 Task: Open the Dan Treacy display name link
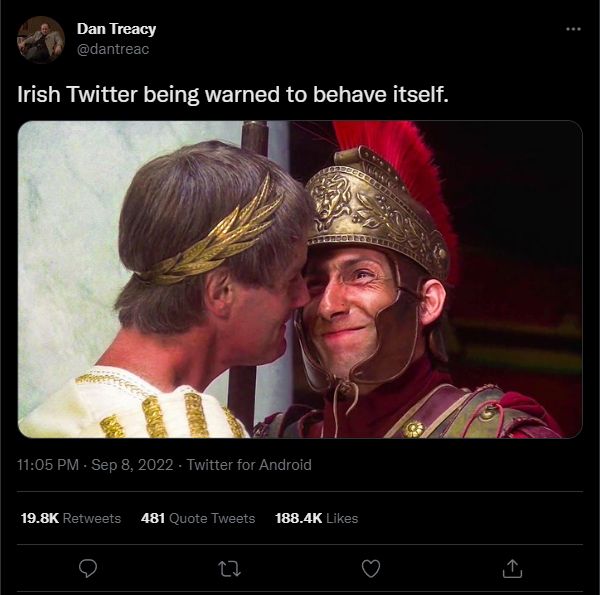117,29
